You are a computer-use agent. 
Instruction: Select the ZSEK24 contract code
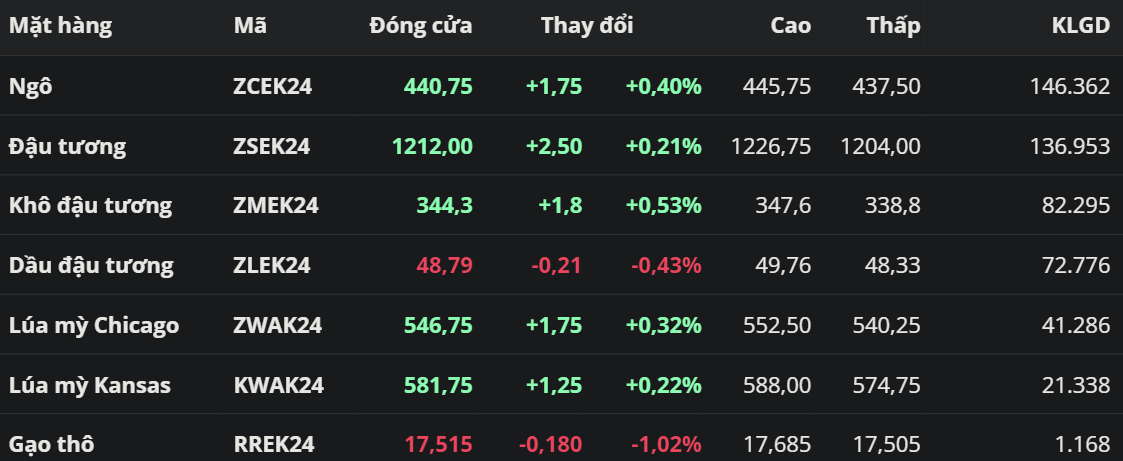(272, 146)
